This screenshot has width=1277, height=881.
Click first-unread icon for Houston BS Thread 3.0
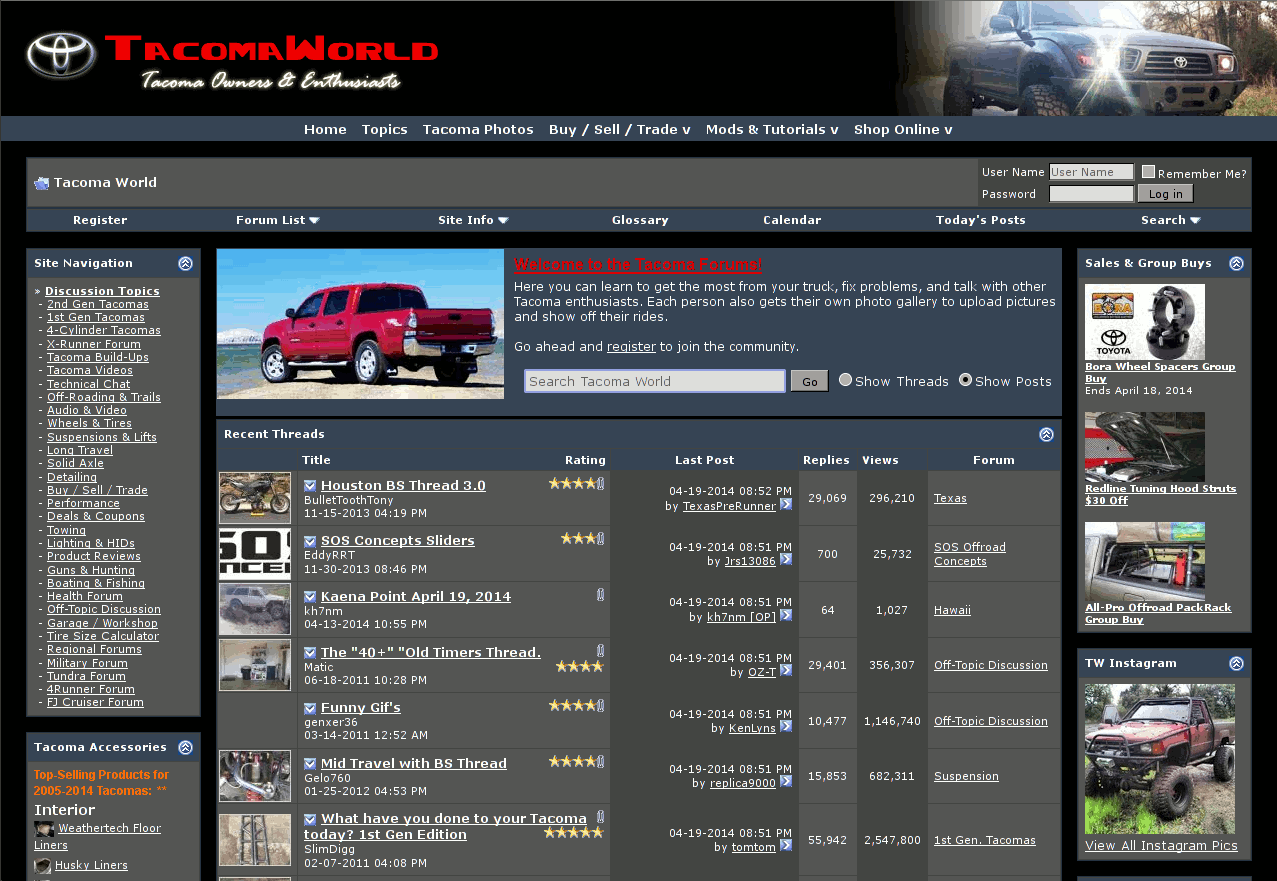pyautogui.click(x=310, y=486)
